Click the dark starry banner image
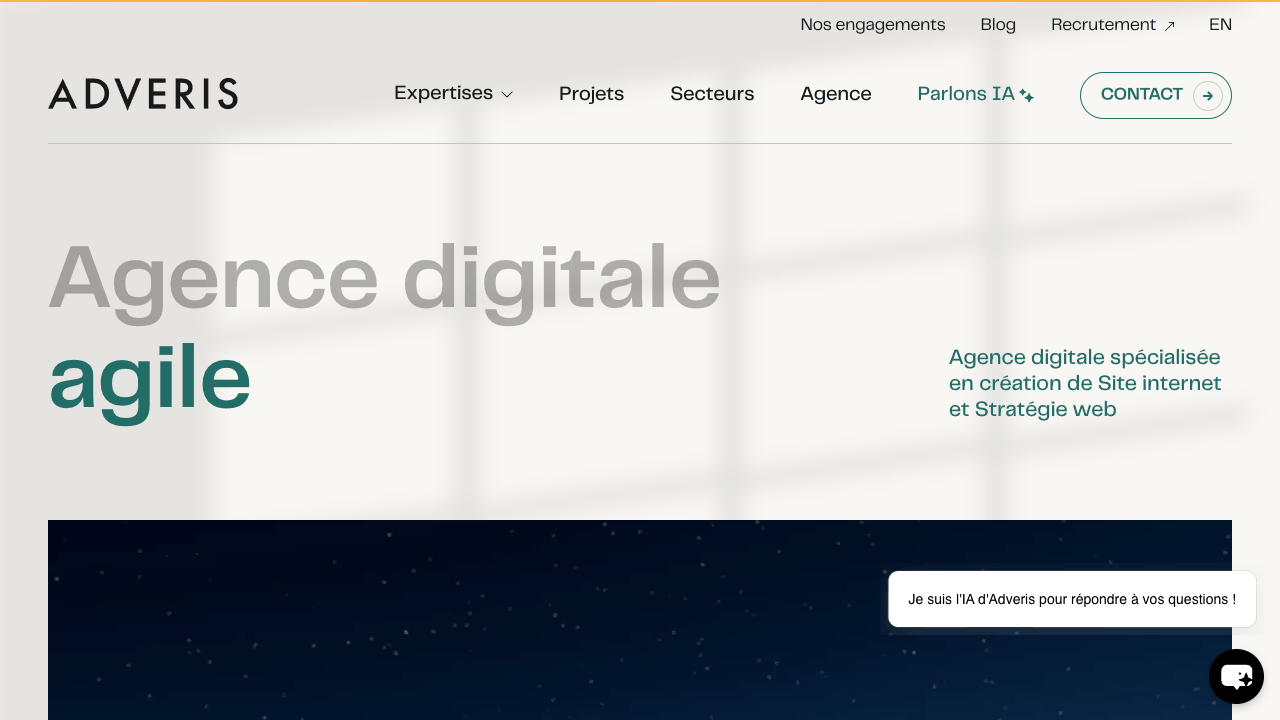 640,620
